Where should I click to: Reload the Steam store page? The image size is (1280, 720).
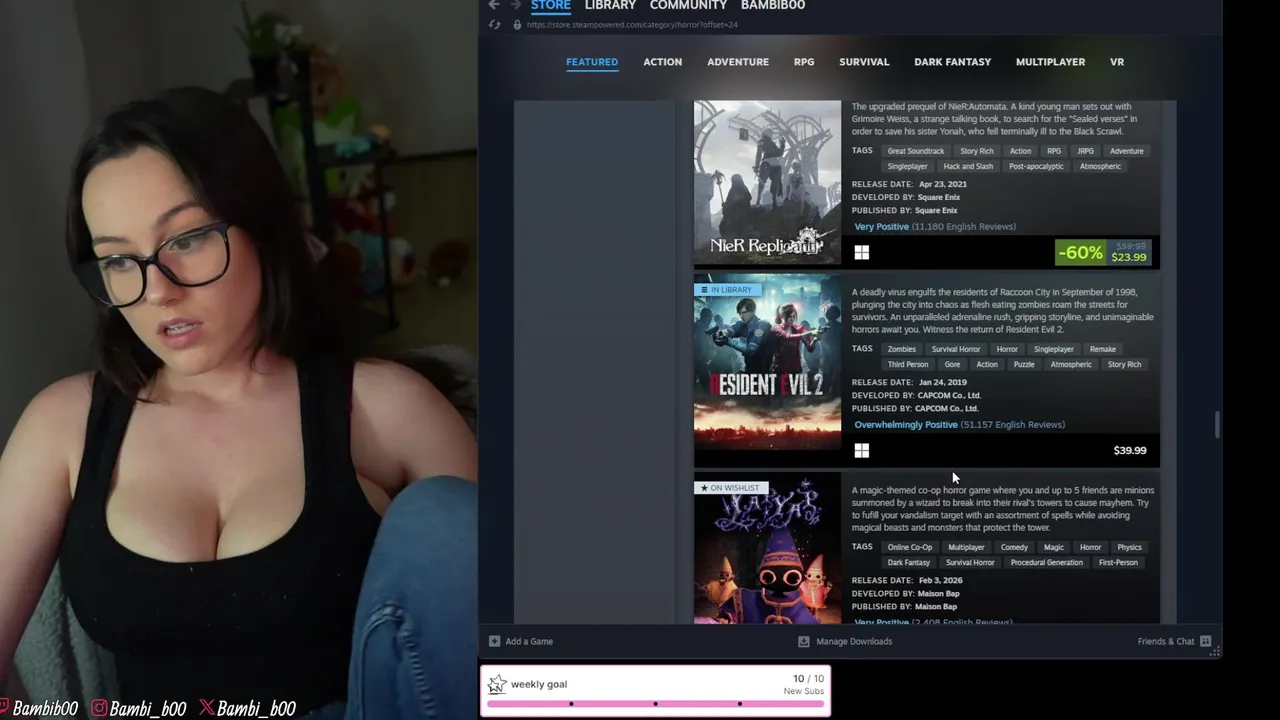point(494,24)
